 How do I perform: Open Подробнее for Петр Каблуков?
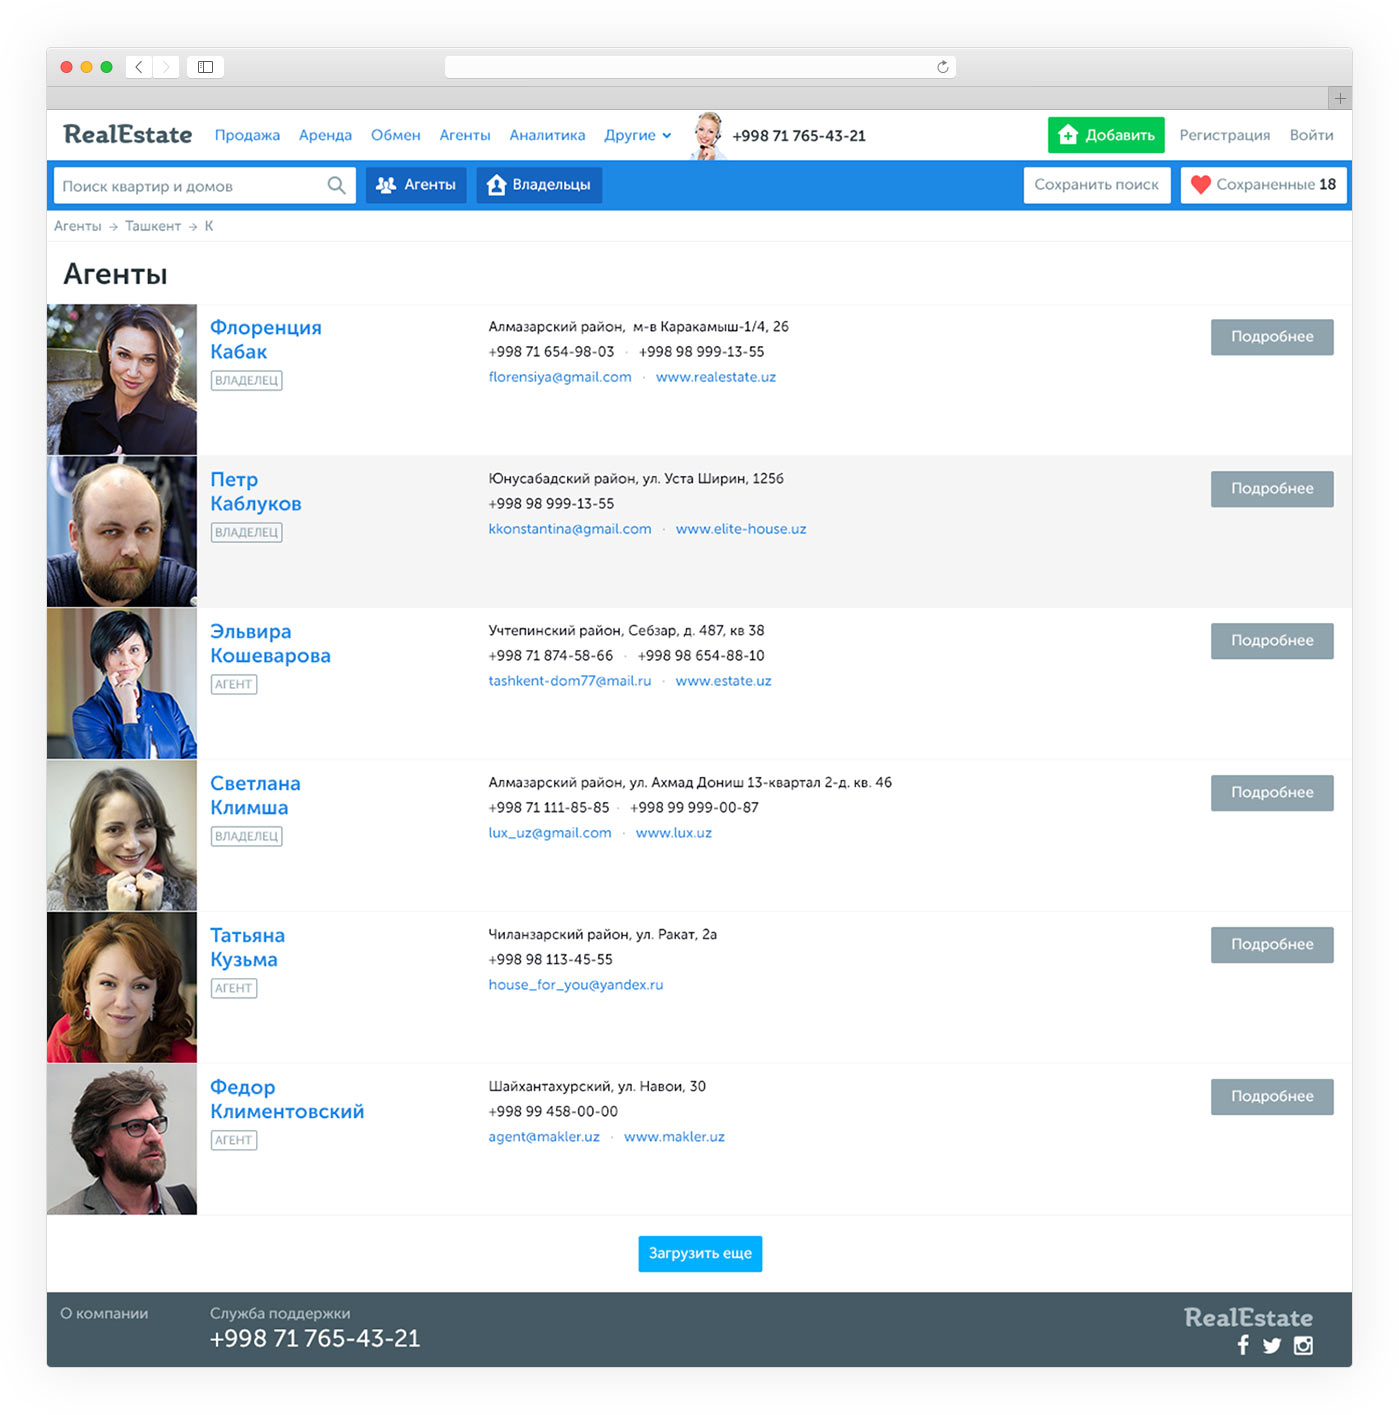tap(1271, 489)
